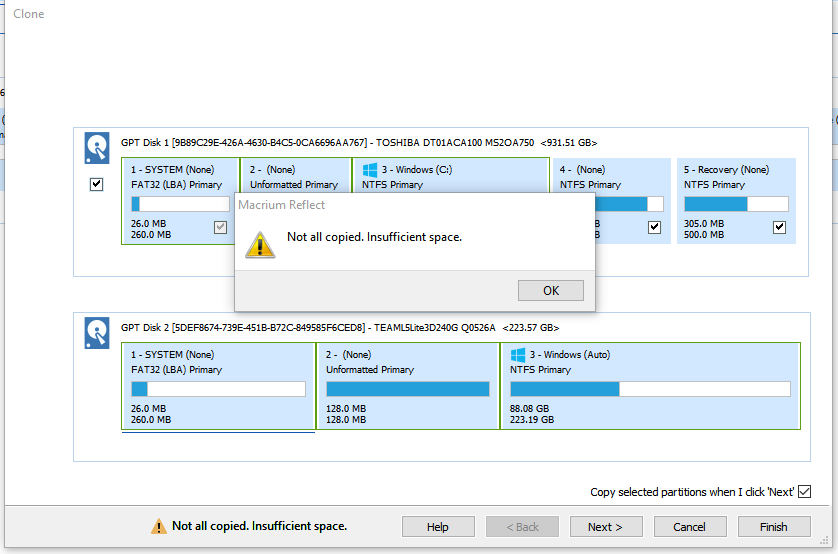Click the 'Macrium Reflect' dialog title
Viewport: 838px width, 554px height.
tap(281, 205)
